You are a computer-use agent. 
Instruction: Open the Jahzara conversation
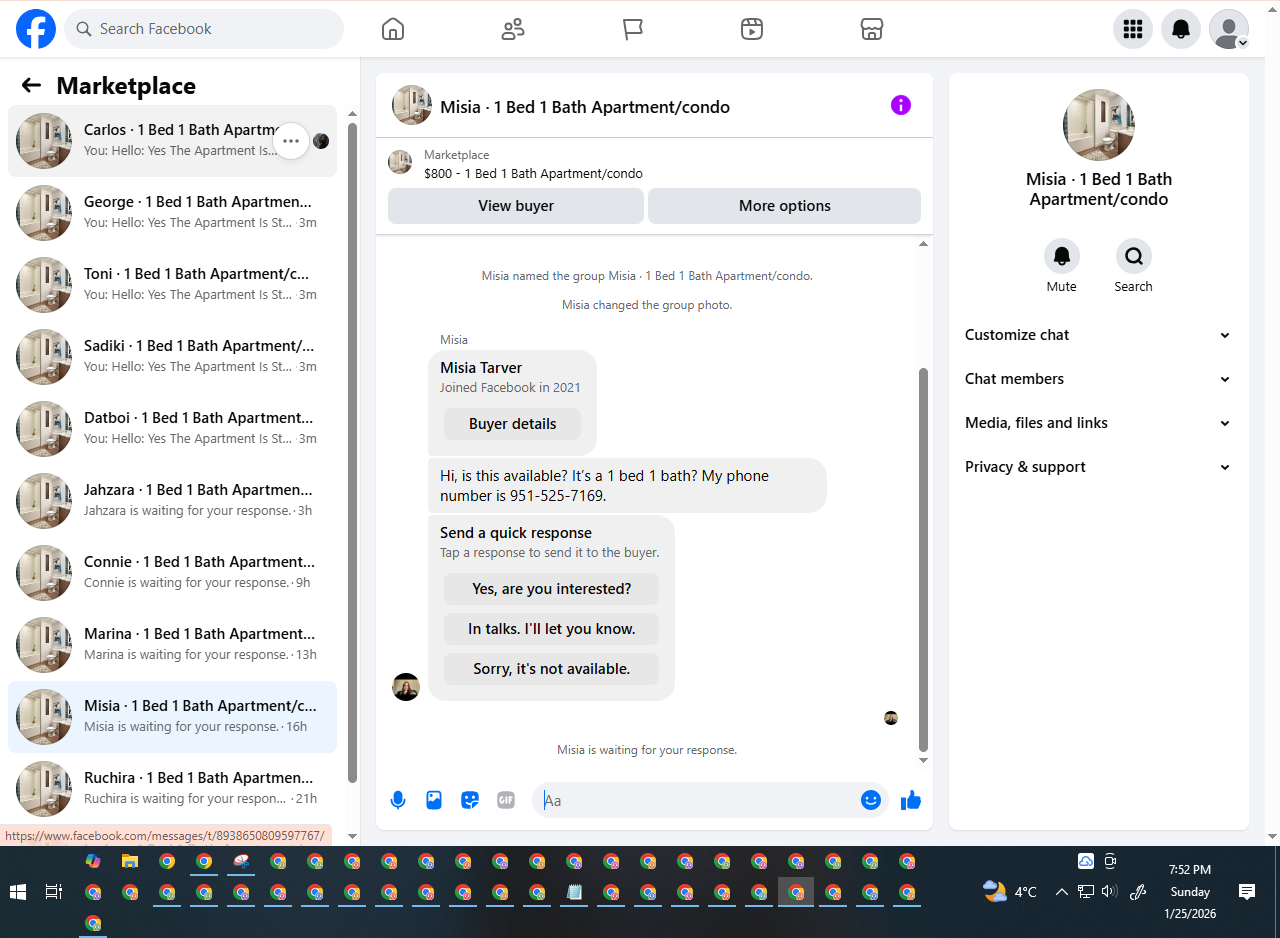(172, 501)
